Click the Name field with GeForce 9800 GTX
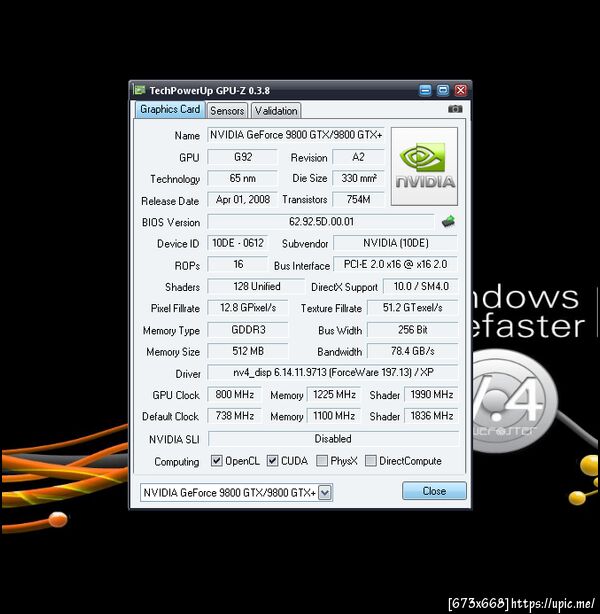Image resolution: width=600 pixels, height=614 pixels. pos(296,135)
